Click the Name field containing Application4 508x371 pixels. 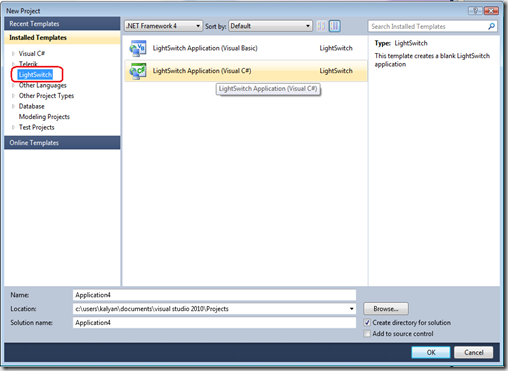point(214,295)
